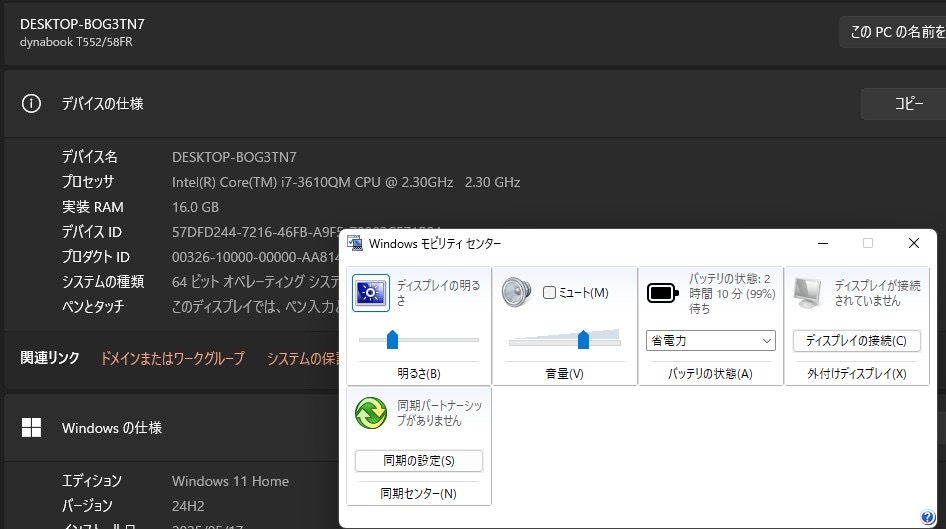
Task: Click the battery status icon
Action: pos(662,293)
